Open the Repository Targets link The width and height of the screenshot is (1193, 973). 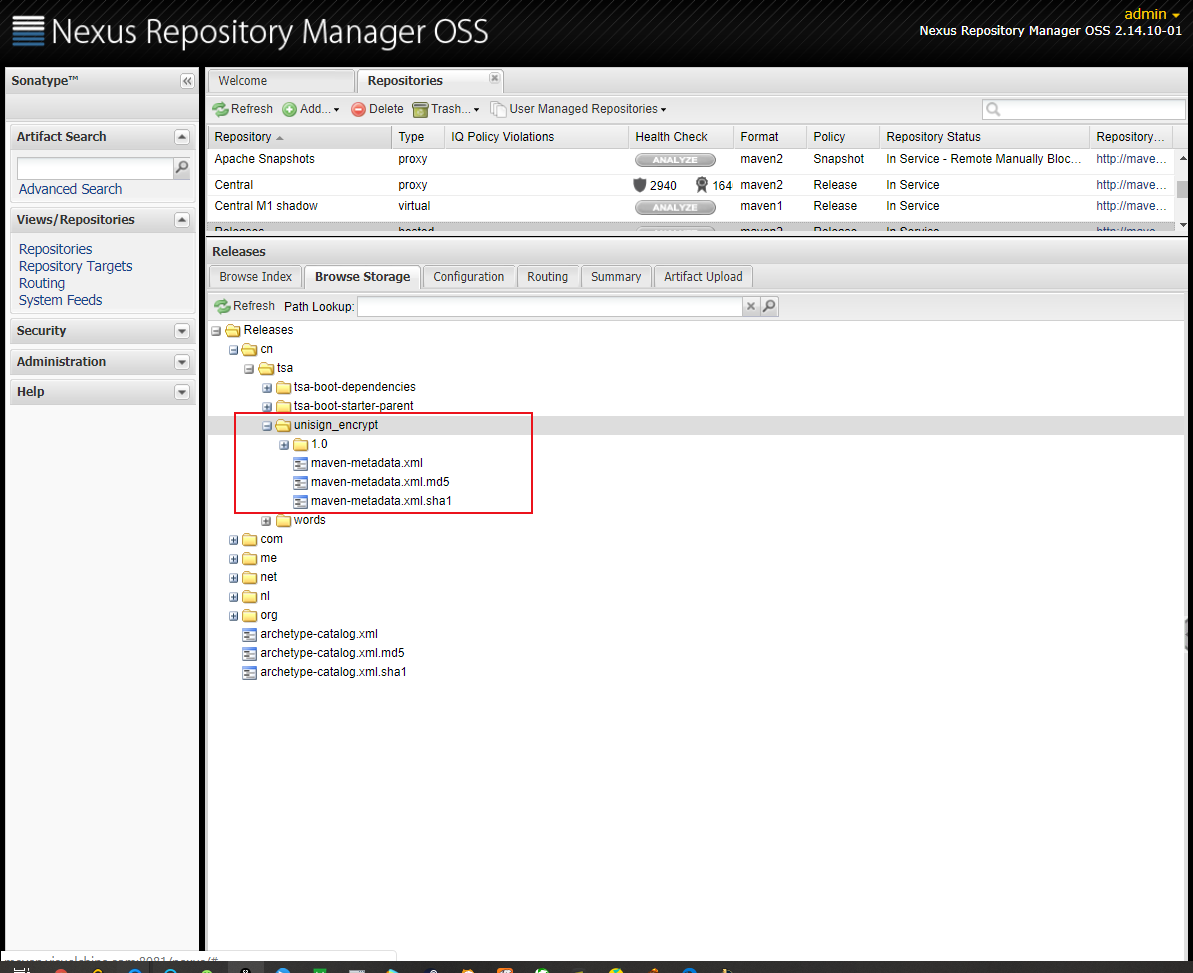click(x=75, y=266)
